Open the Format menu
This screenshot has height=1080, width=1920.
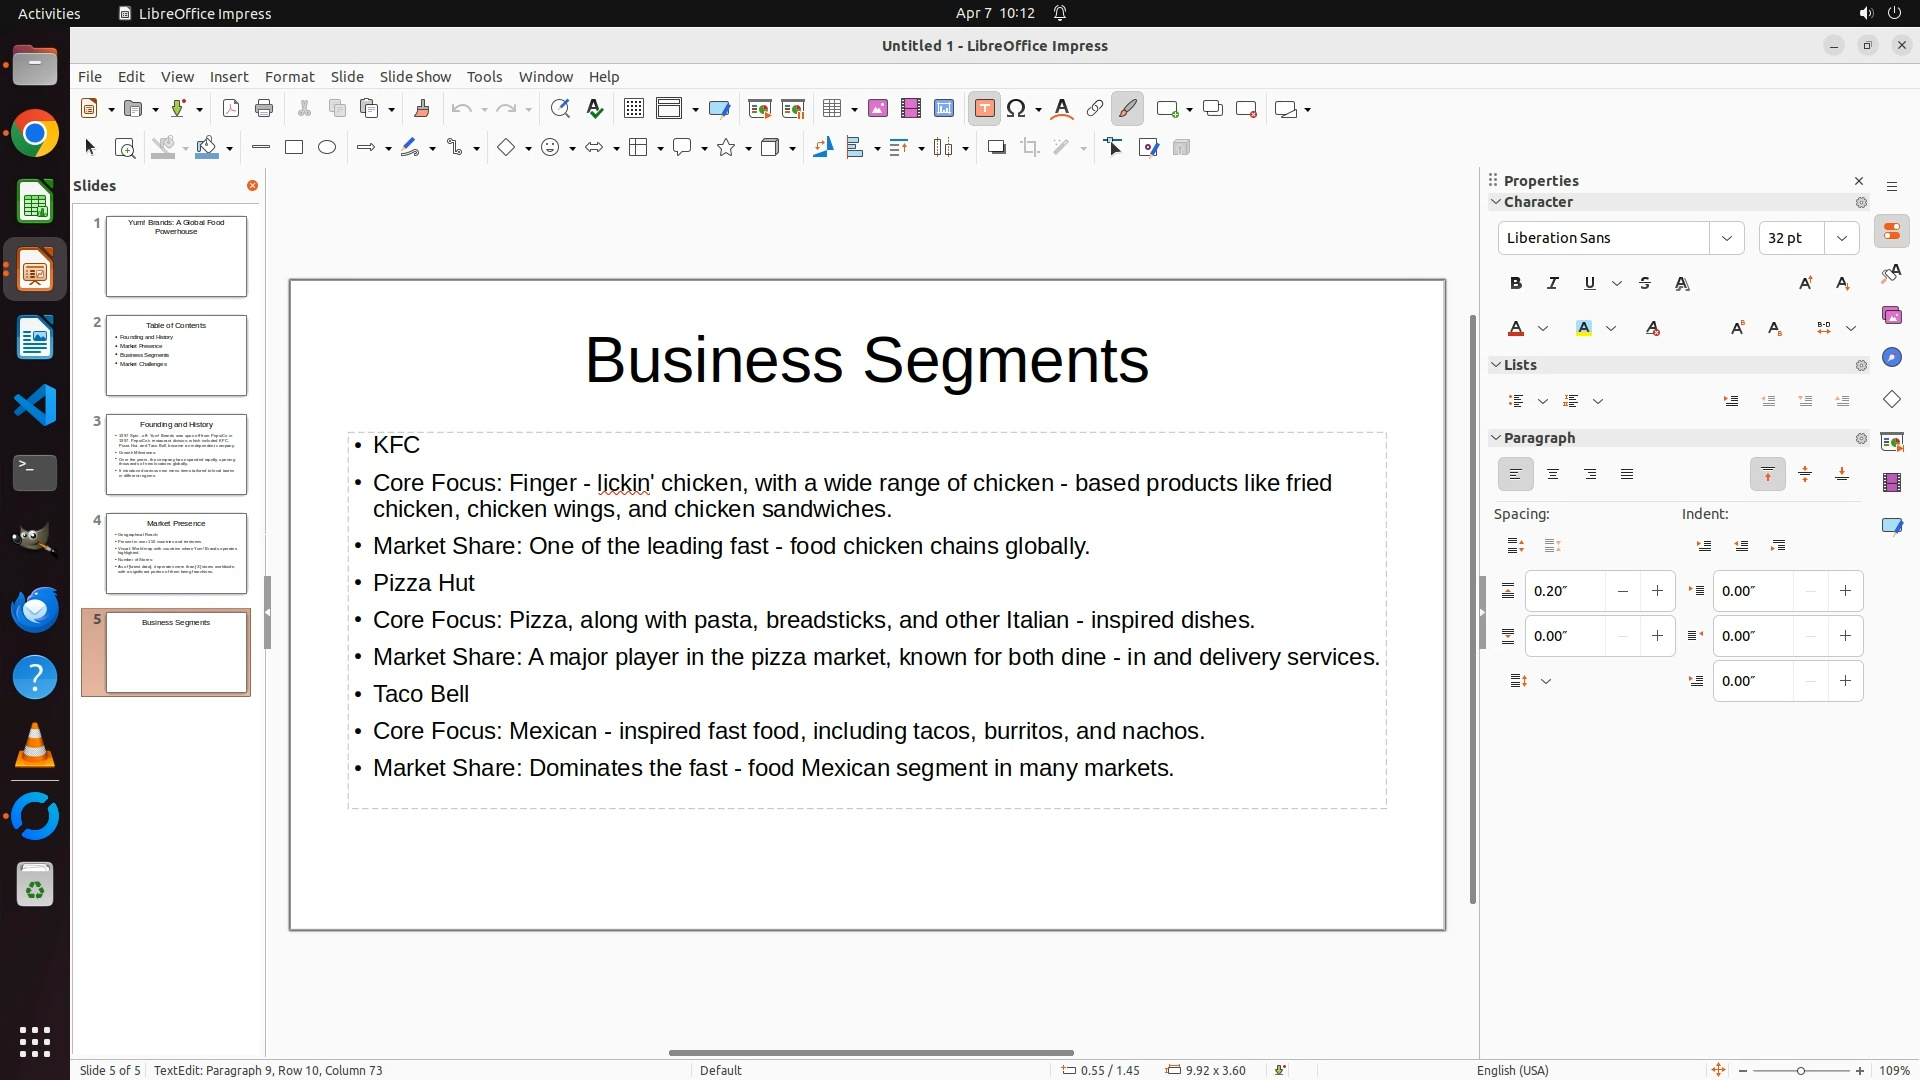[x=289, y=77]
